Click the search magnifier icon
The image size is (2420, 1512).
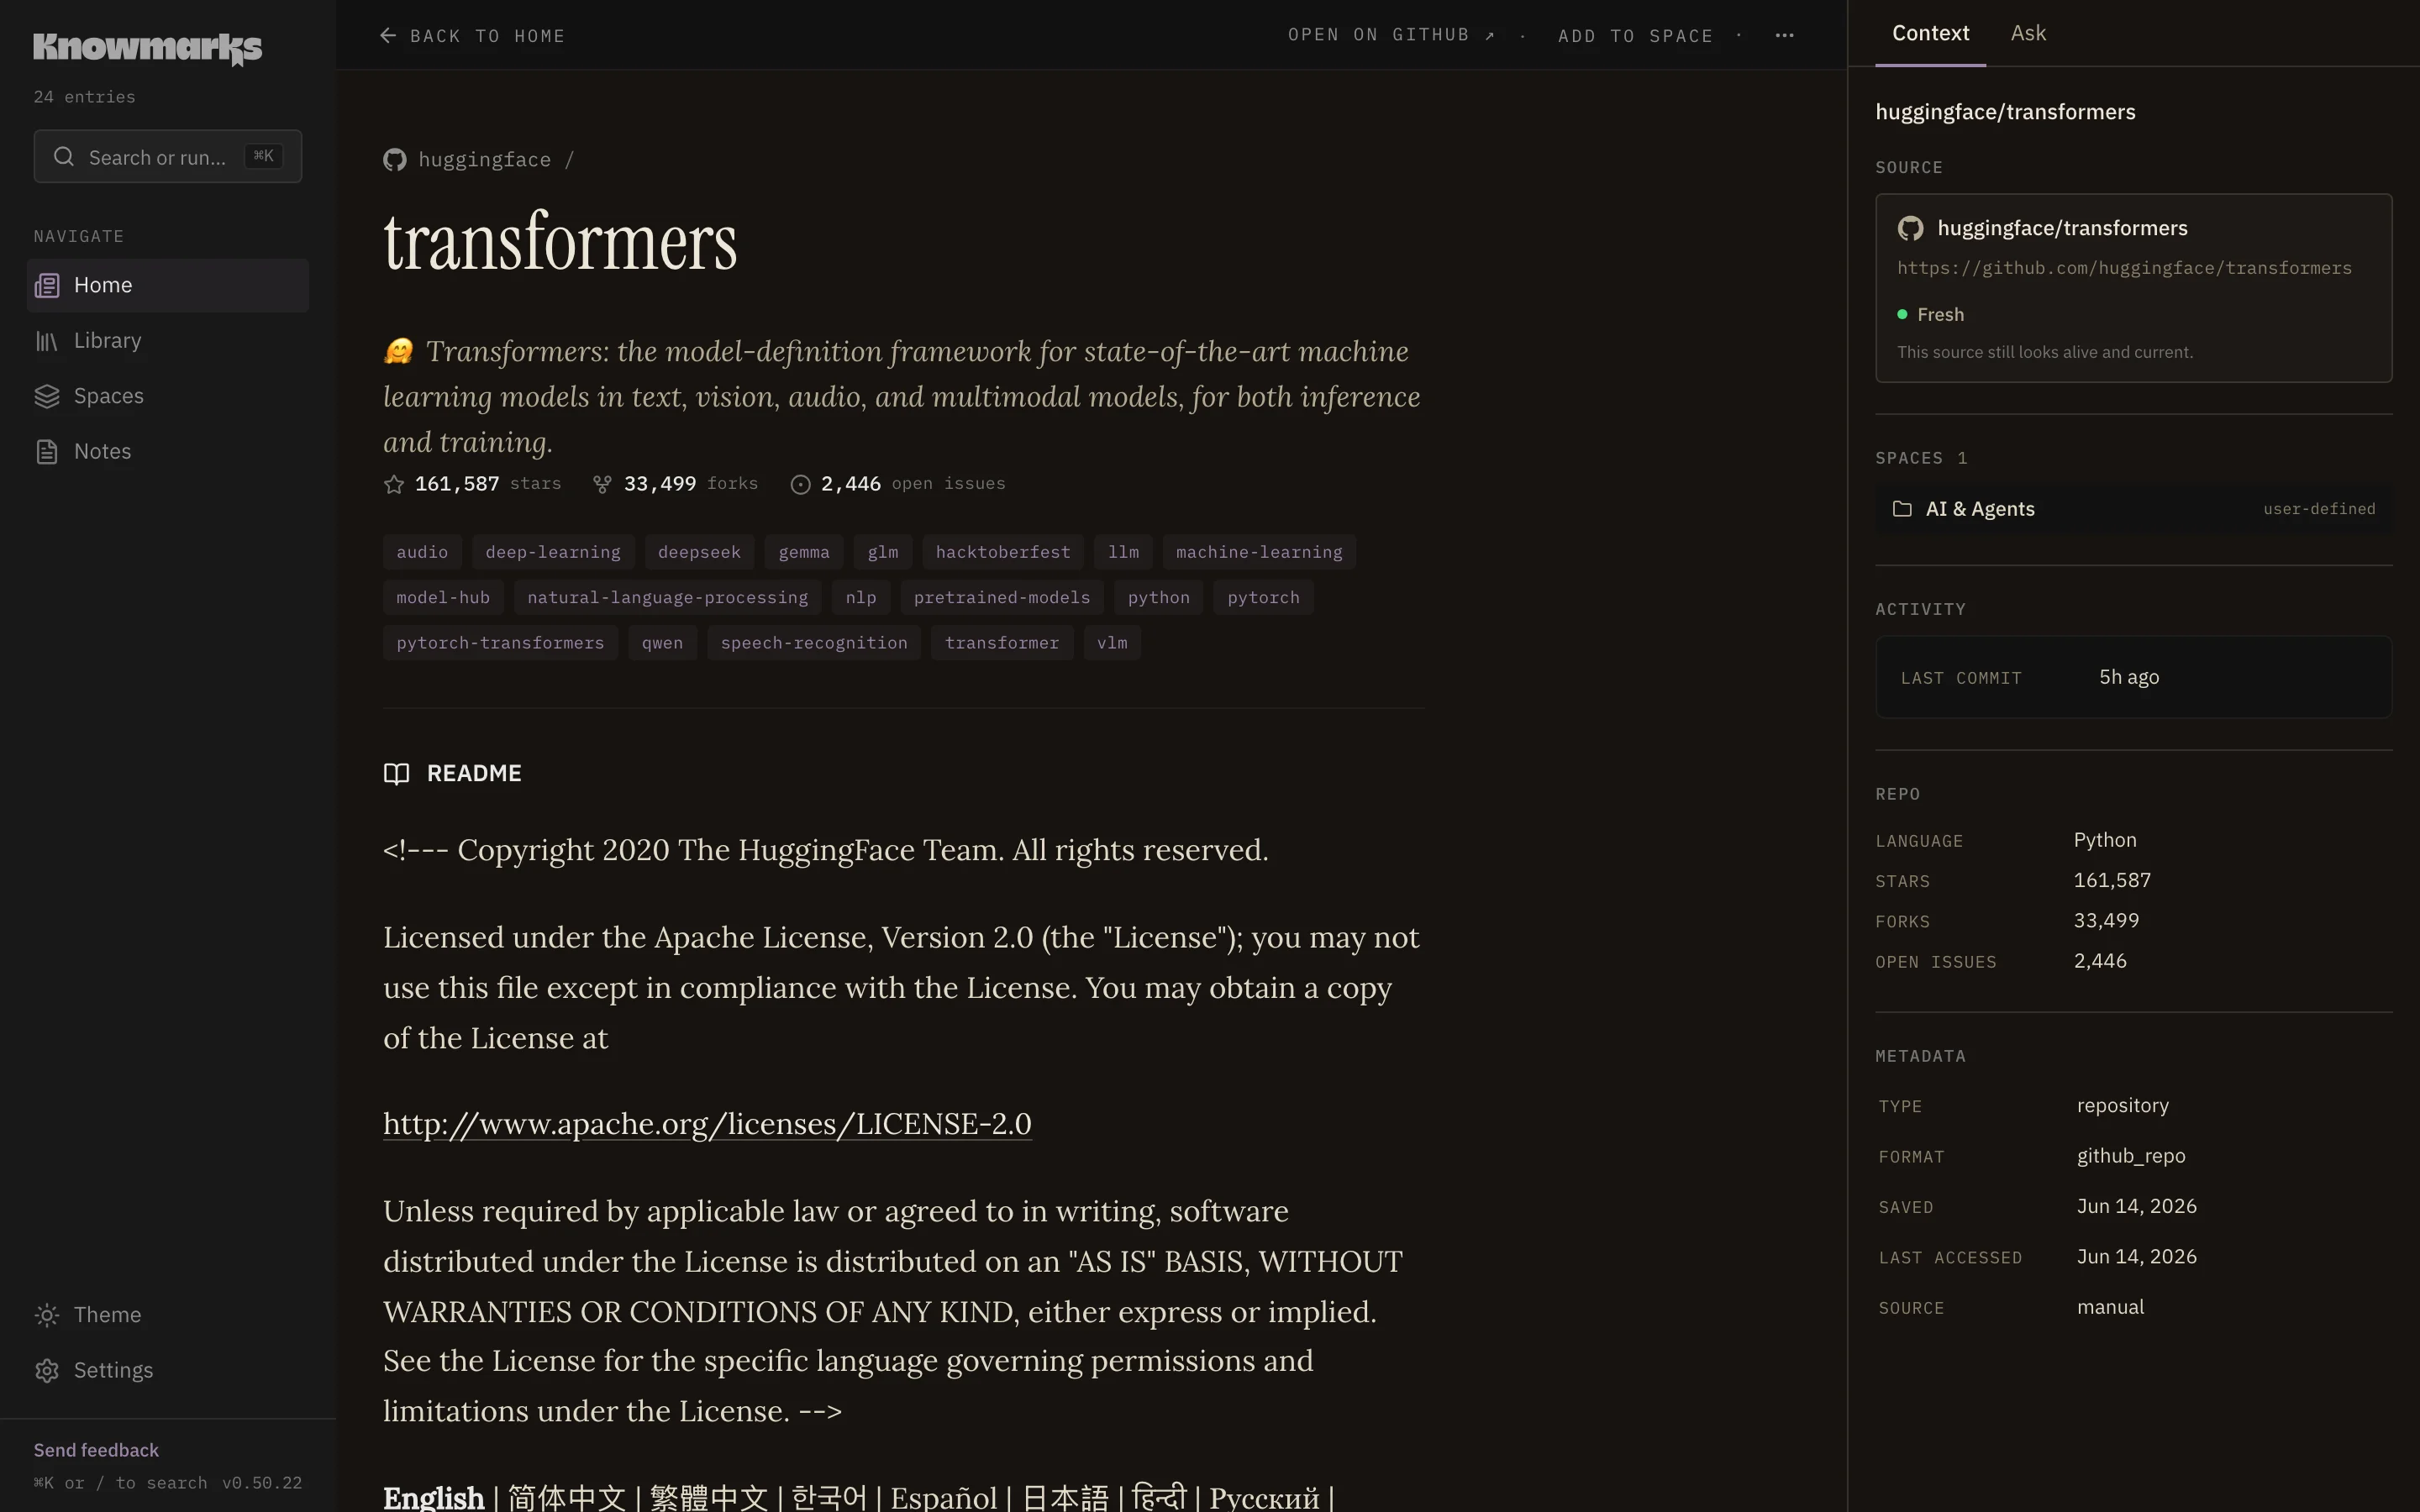(x=64, y=157)
